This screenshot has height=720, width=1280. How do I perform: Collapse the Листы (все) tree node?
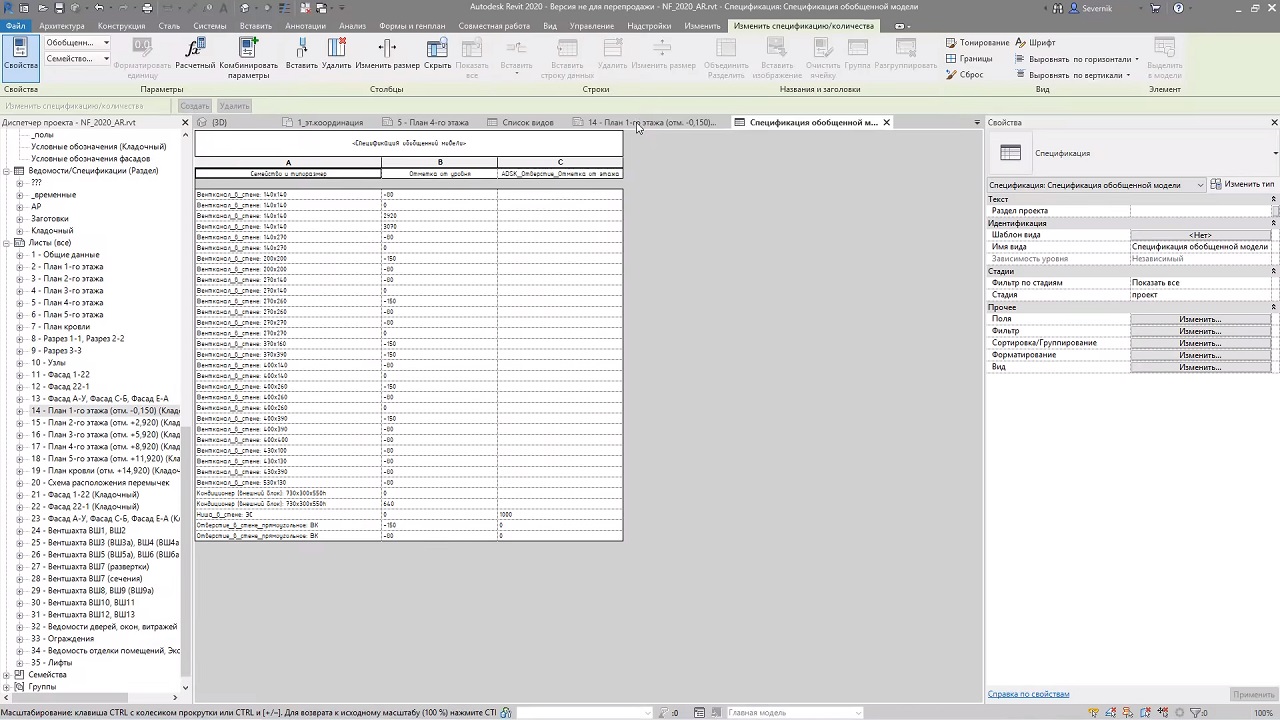[6, 243]
